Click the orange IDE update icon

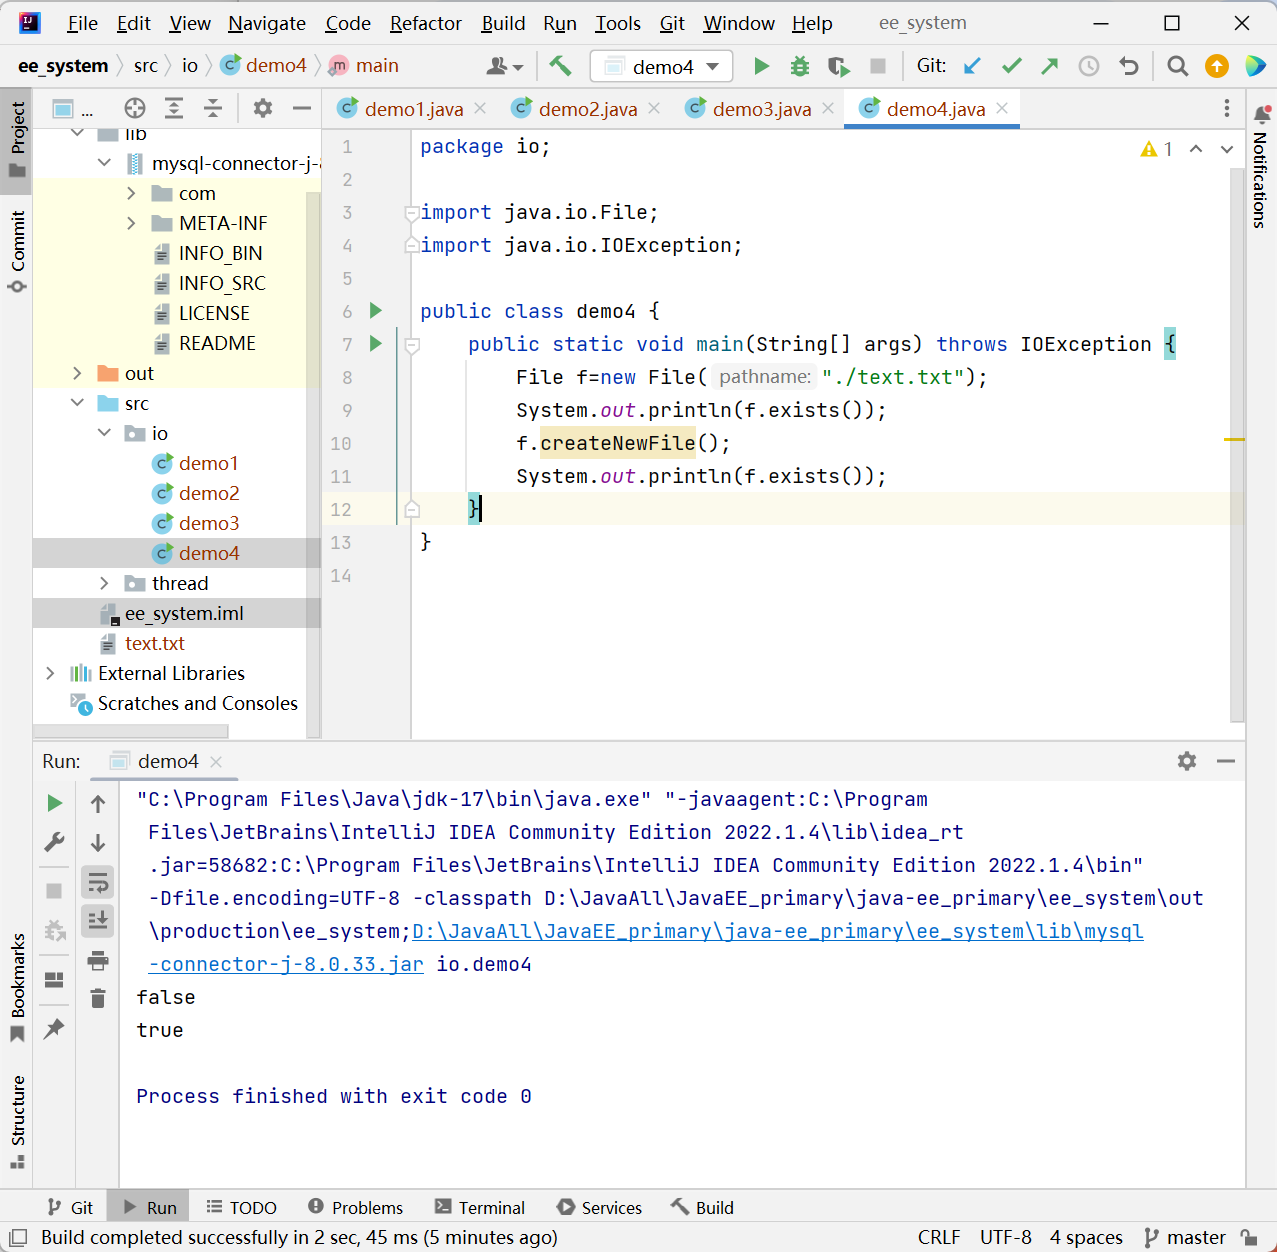[x=1217, y=66]
